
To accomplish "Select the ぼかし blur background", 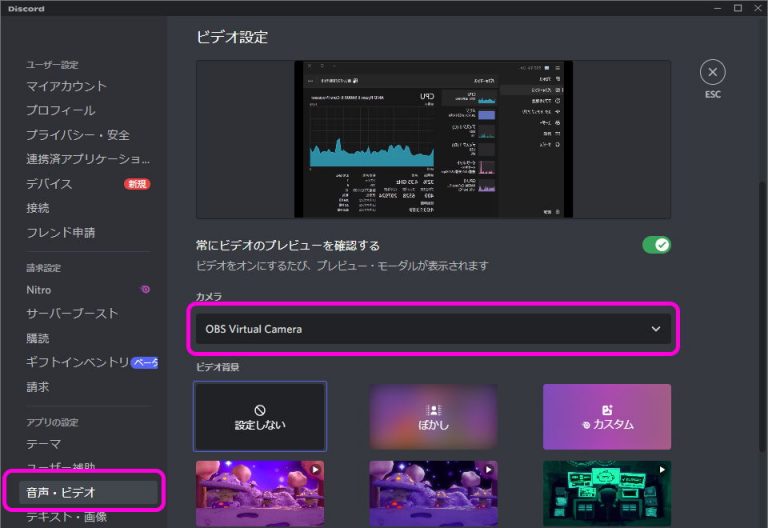I will [433, 417].
